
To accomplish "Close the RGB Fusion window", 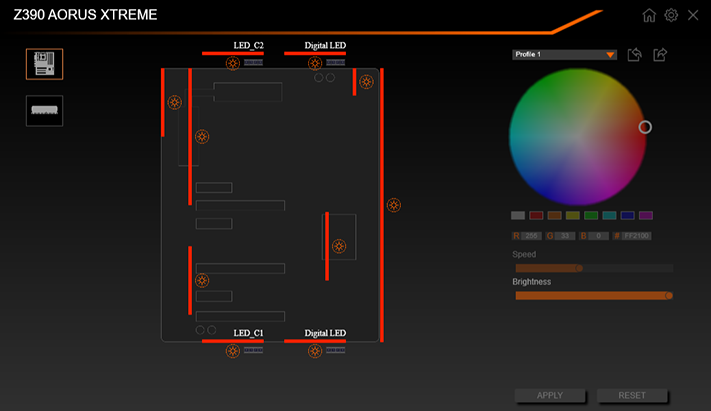I will (693, 15).
